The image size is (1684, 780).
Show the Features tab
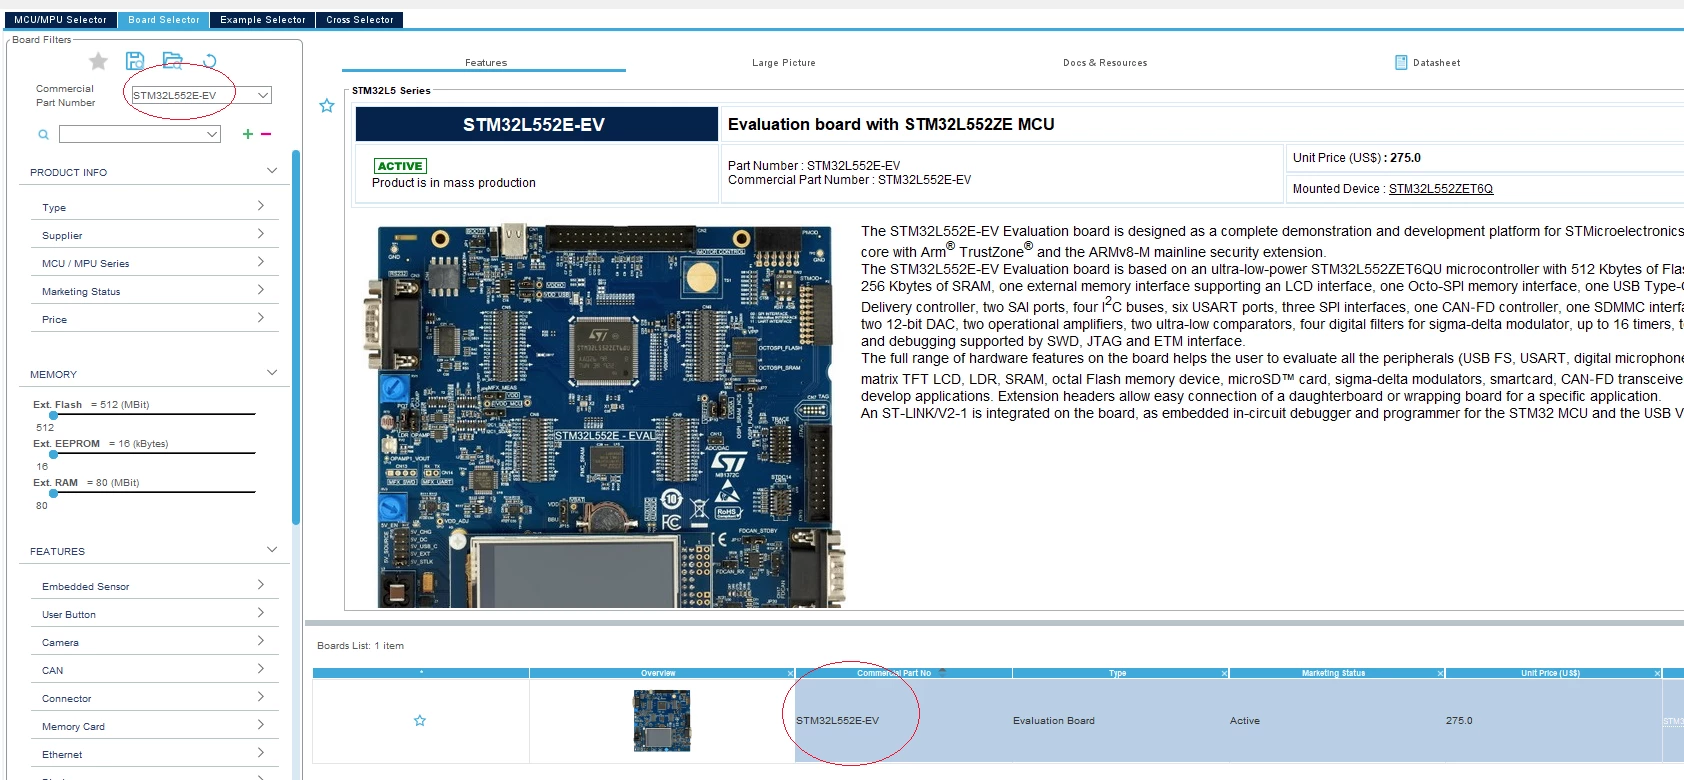(x=485, y=63)
